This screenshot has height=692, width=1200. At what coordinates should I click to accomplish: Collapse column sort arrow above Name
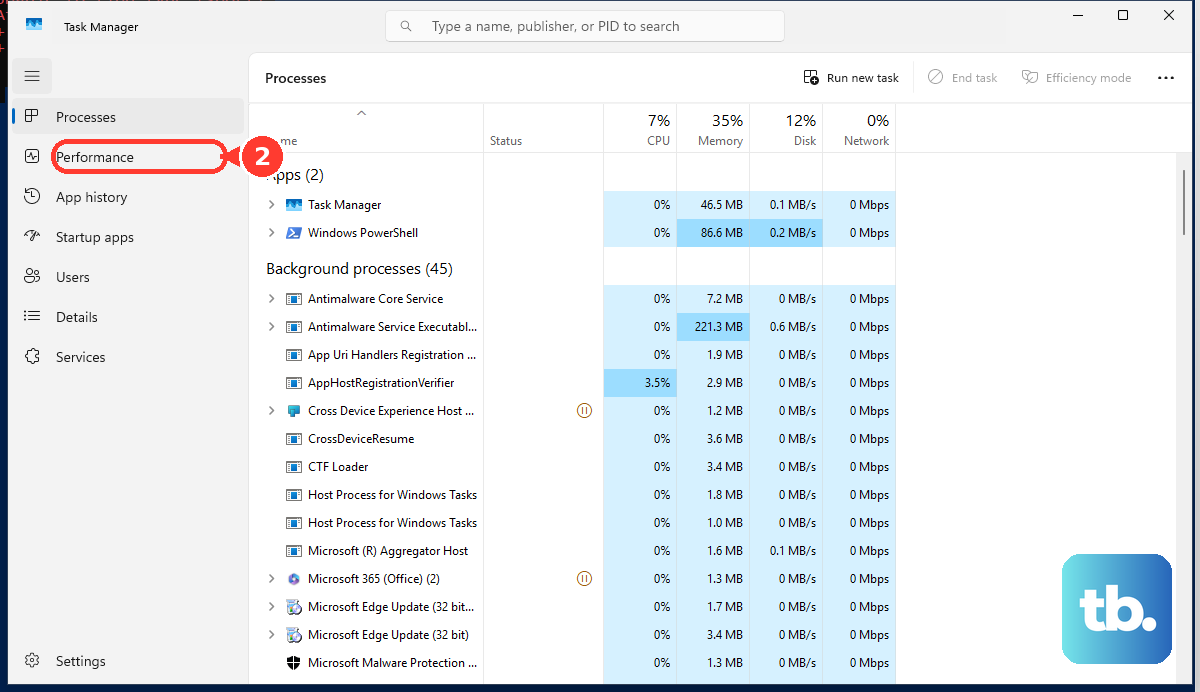click(362, 113)
